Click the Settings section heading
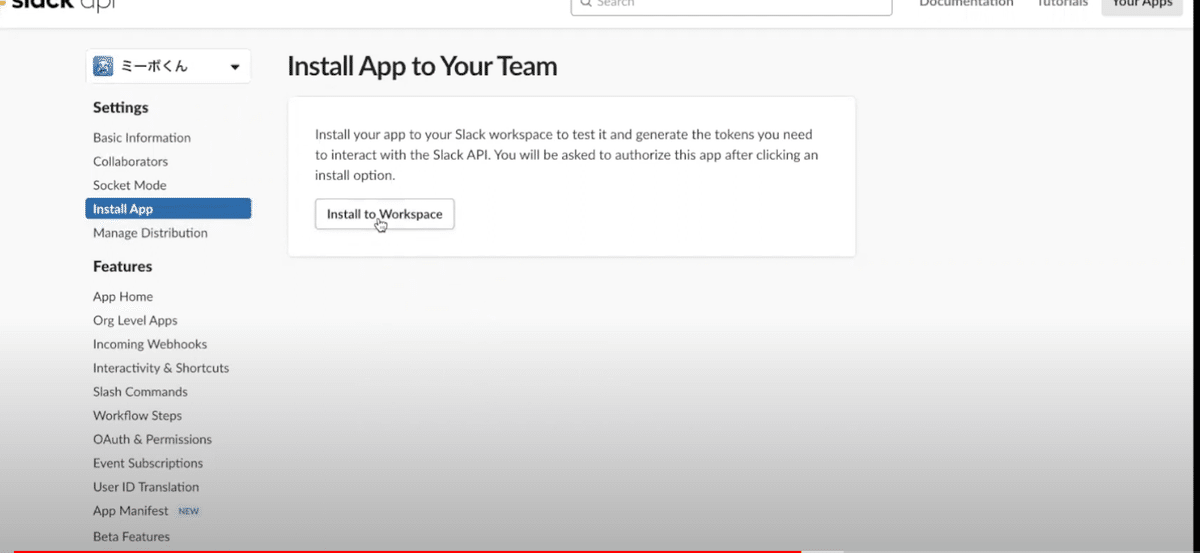This screenshot has width=1200, height=553. click(121, 108)
